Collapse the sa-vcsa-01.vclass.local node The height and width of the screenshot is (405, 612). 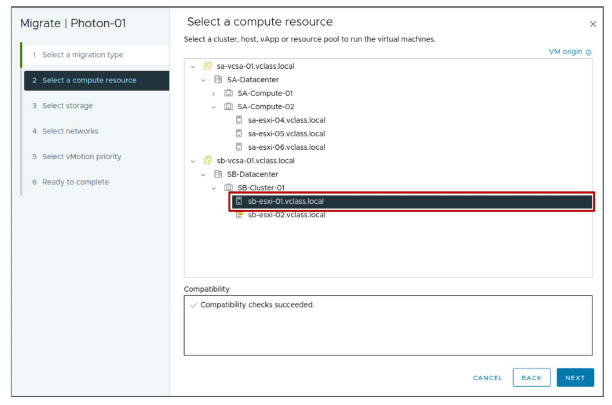click(x=193, y=67)
